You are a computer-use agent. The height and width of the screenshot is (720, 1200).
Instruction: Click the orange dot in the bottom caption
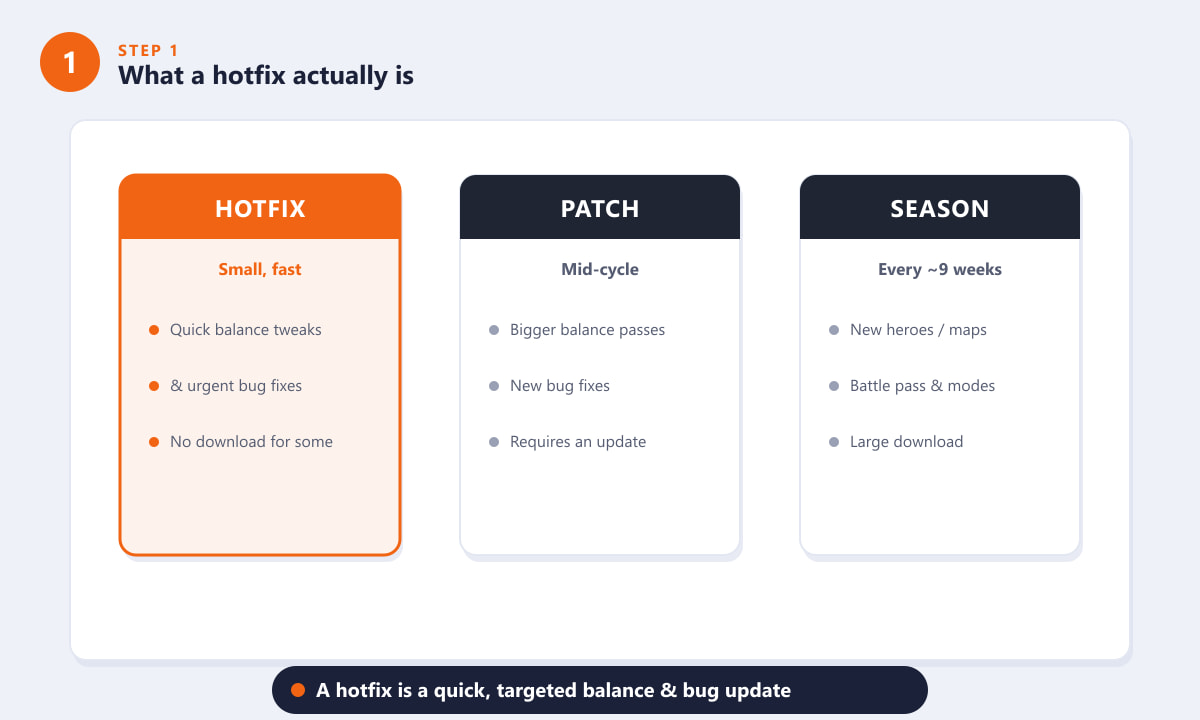click(298, 690)
